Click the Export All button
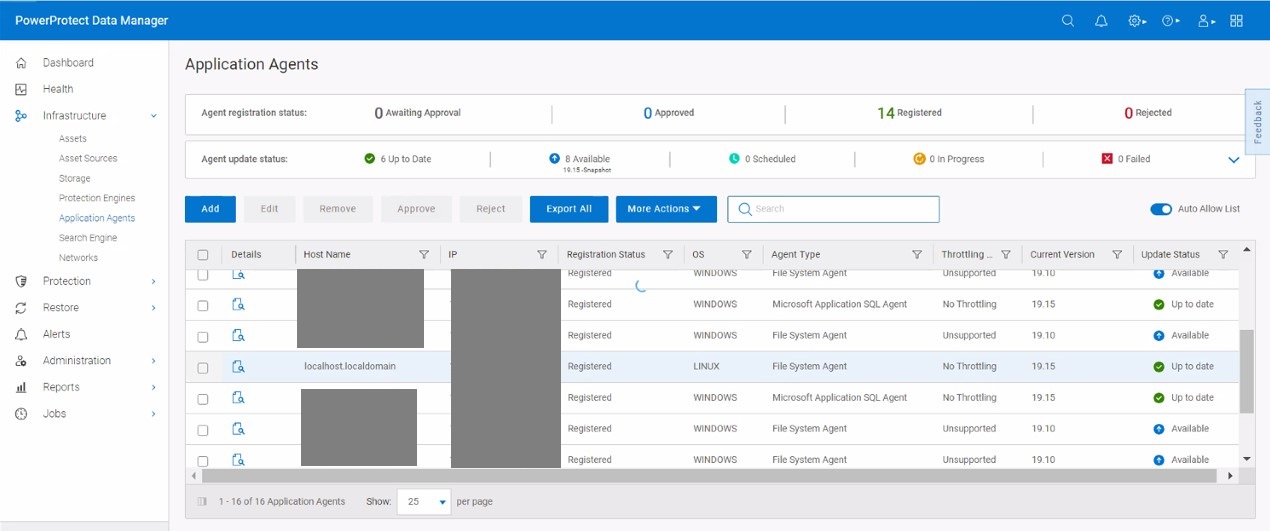 (x=568, y=209)
